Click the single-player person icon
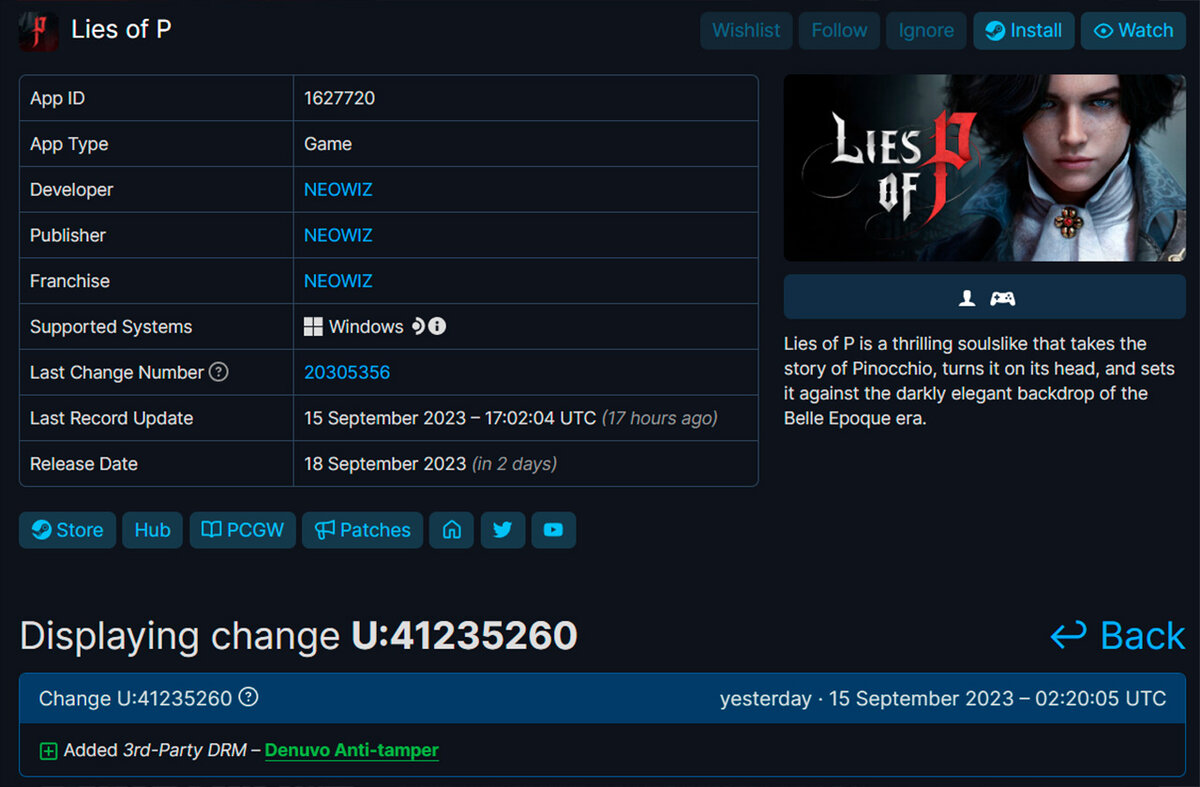Screen dimensions: 1200x787 click(967, 298)
